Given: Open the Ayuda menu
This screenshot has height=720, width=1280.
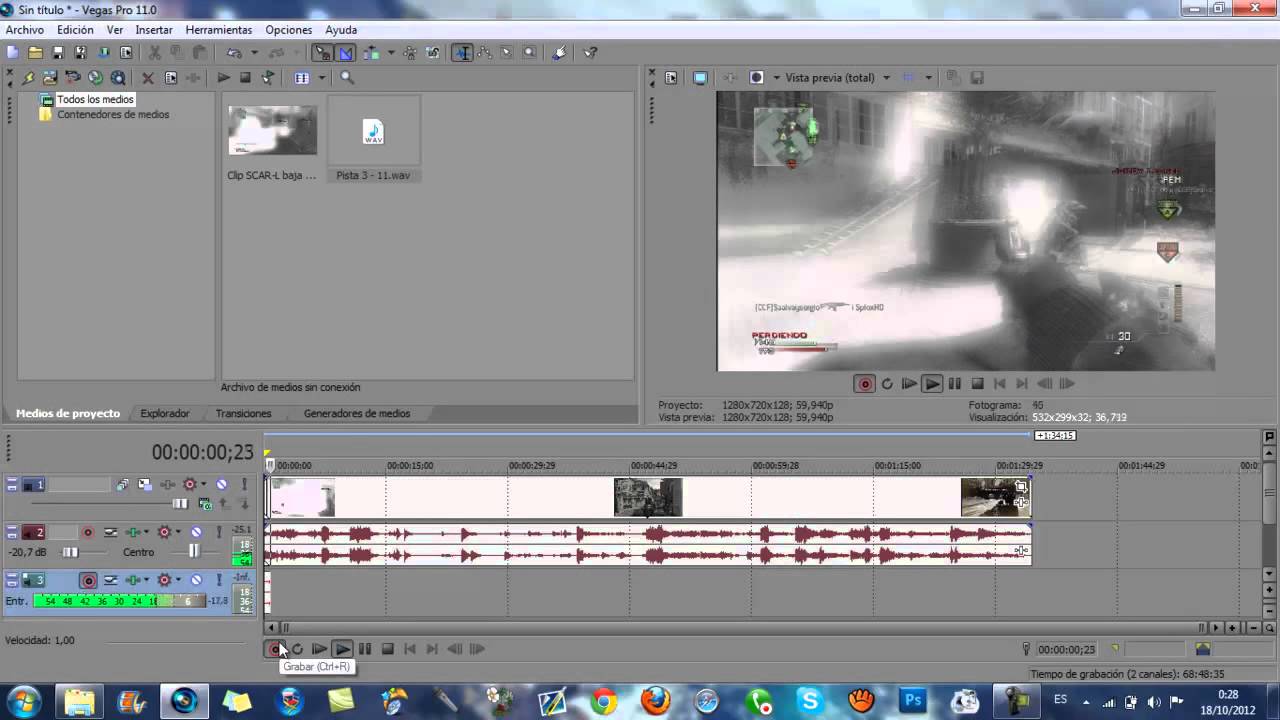Looking at the screenshot, I should (x=341, y=30).
